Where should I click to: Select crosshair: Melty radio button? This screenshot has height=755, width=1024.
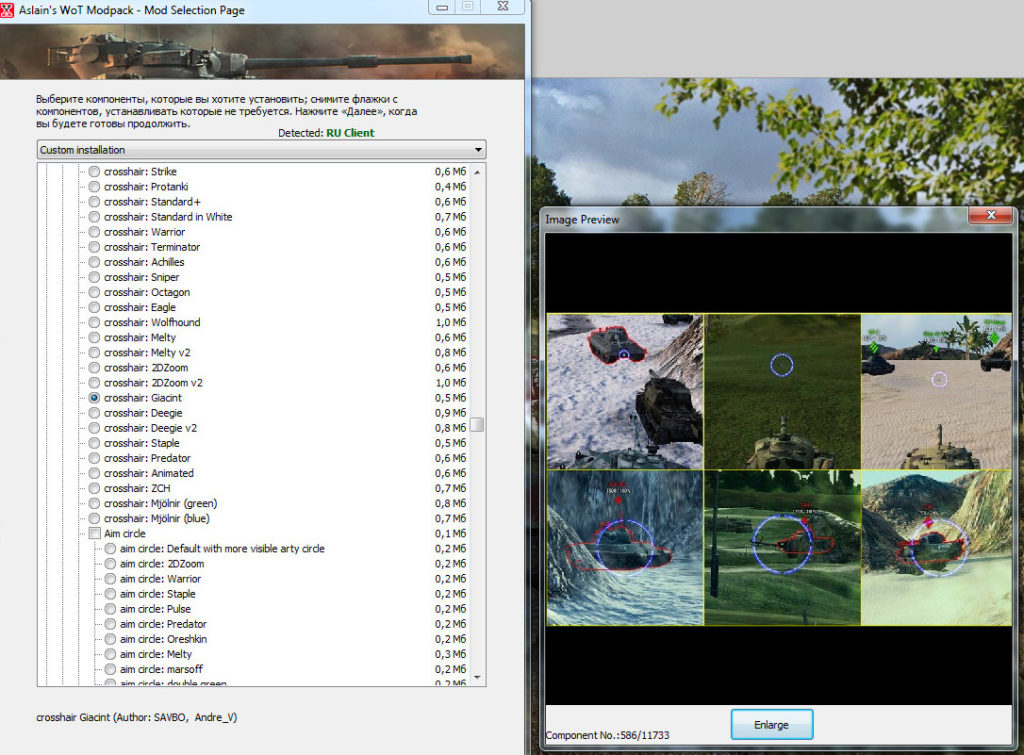94,337
